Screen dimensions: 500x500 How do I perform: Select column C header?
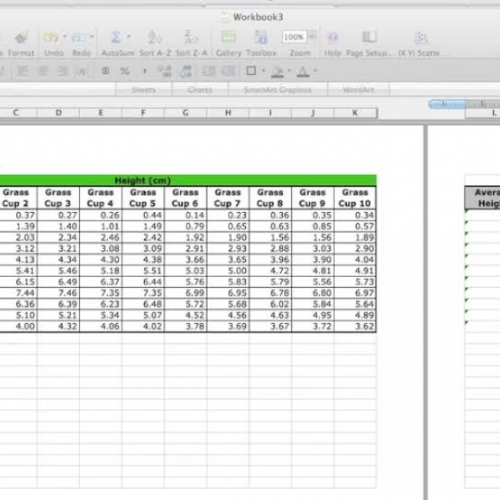click(x=16, y=113)
